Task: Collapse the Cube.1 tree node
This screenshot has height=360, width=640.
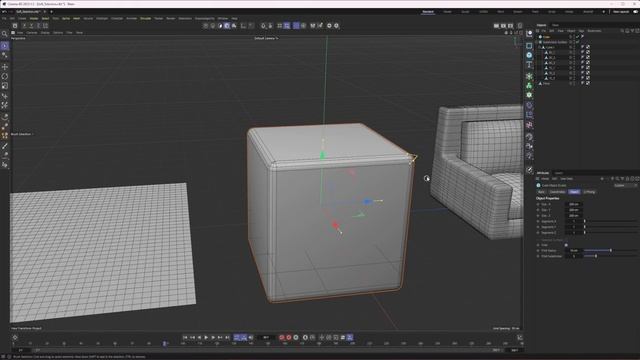Action: tap(540, 47)
